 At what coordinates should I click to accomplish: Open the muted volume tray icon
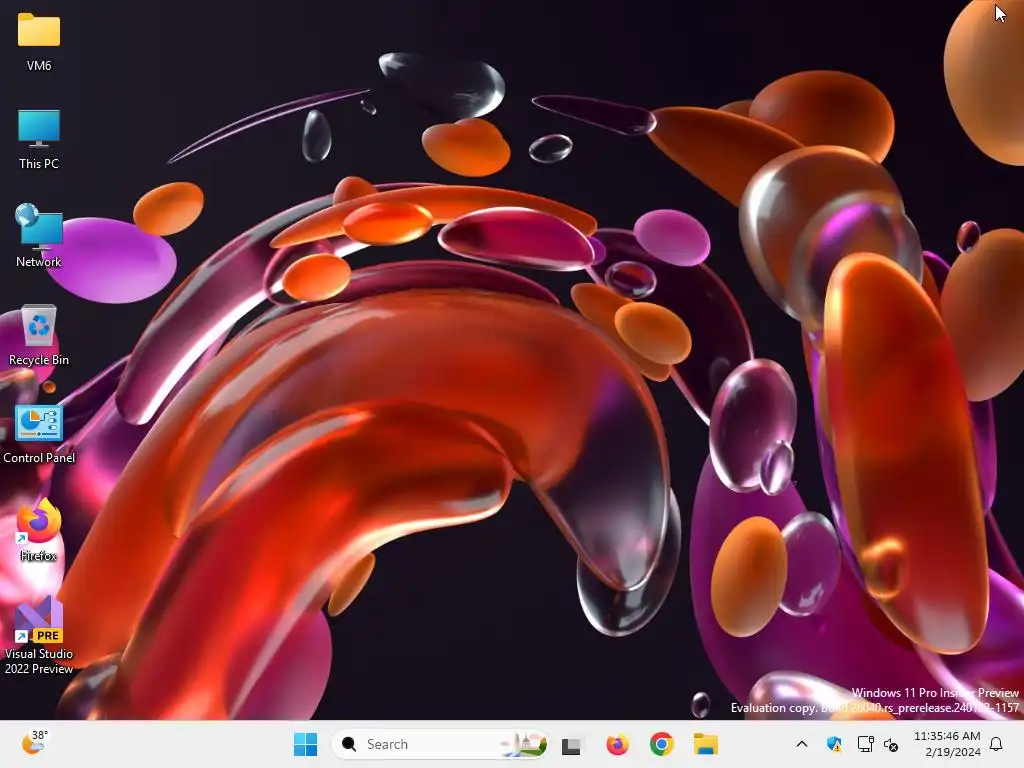891,744
